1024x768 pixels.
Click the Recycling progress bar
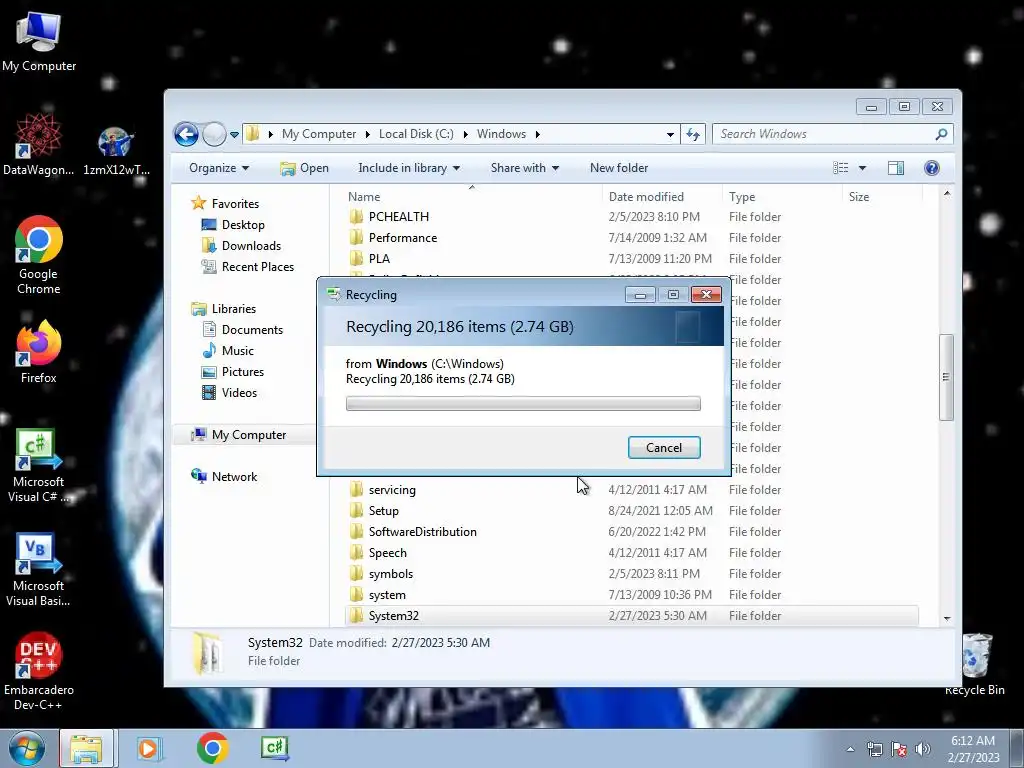click(523, 404)
